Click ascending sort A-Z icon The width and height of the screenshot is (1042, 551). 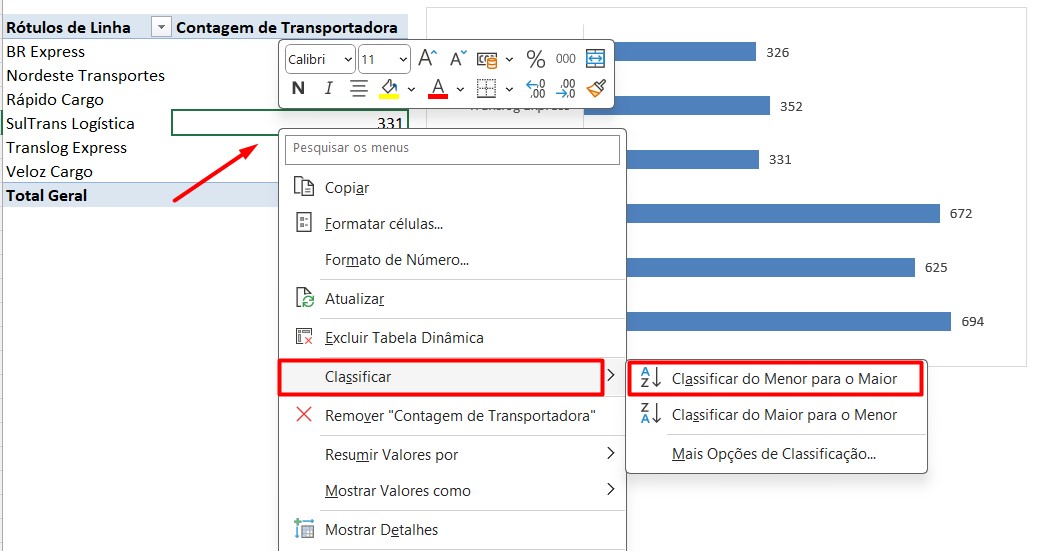(651, 378)
